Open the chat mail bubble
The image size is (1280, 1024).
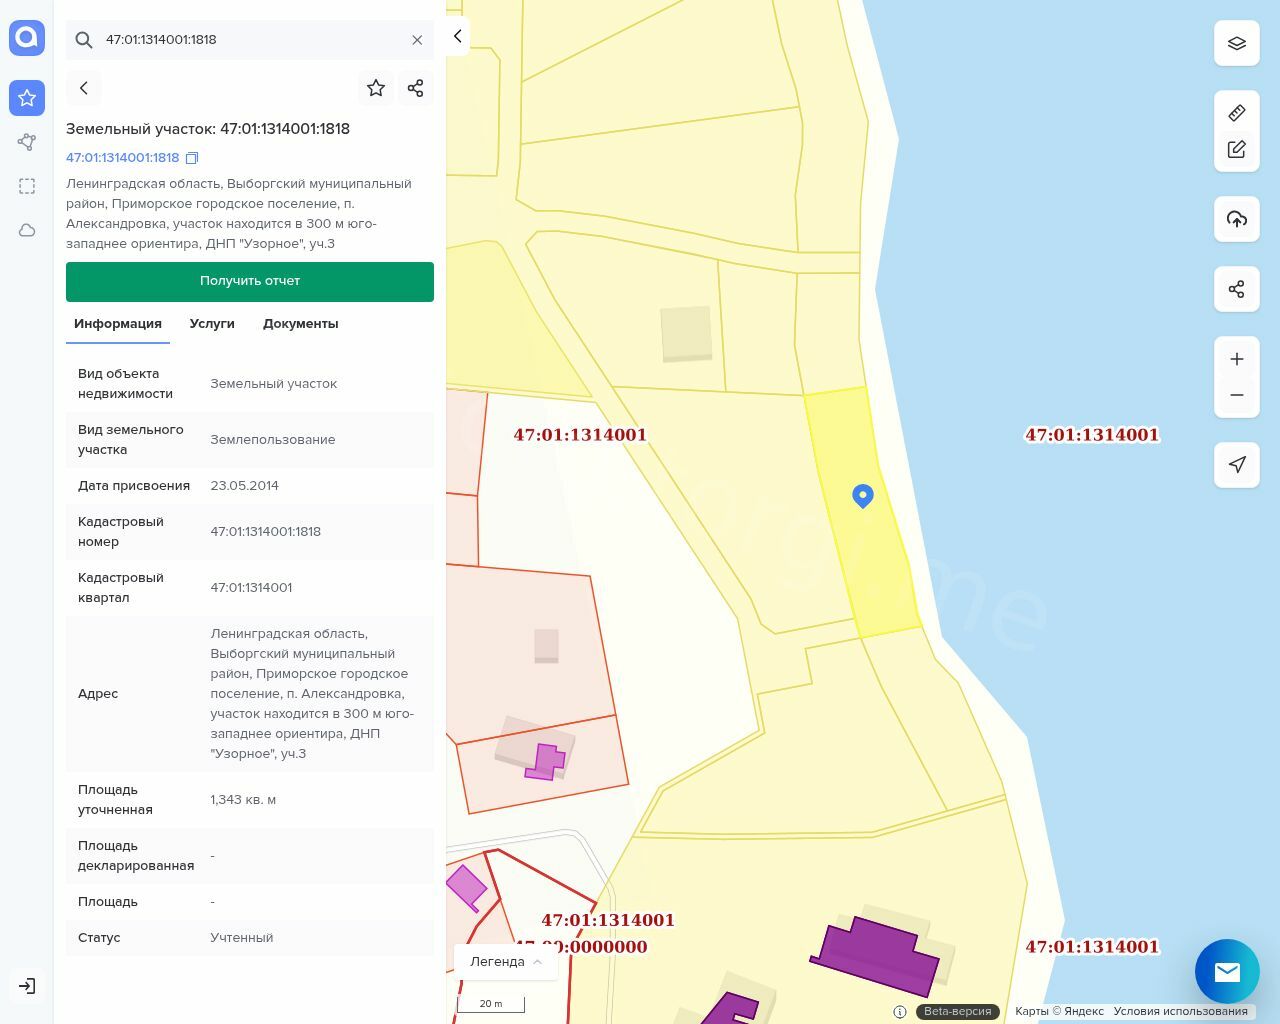pyautogui.click(x=1226, y=971)
